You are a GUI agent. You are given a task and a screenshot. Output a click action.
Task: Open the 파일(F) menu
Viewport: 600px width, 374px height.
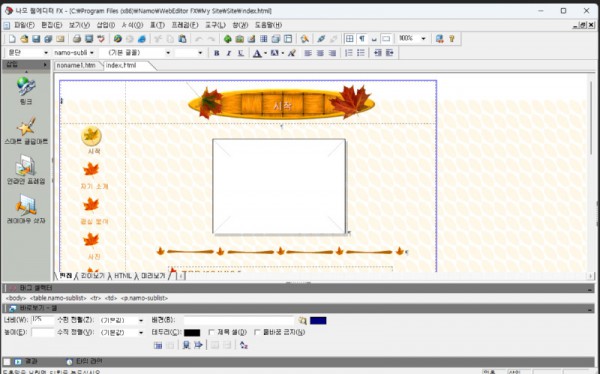24,25
